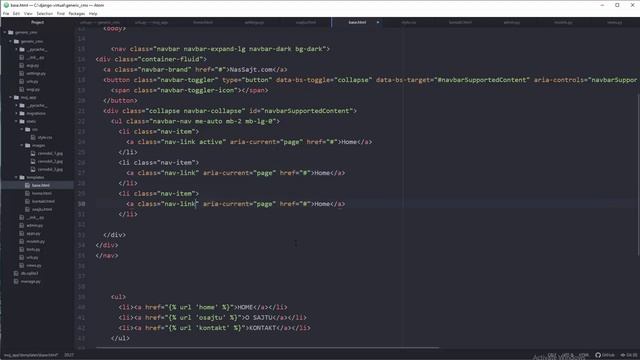
Task: Expand the migrations folder chevron
Action: (x=16, y=113)
